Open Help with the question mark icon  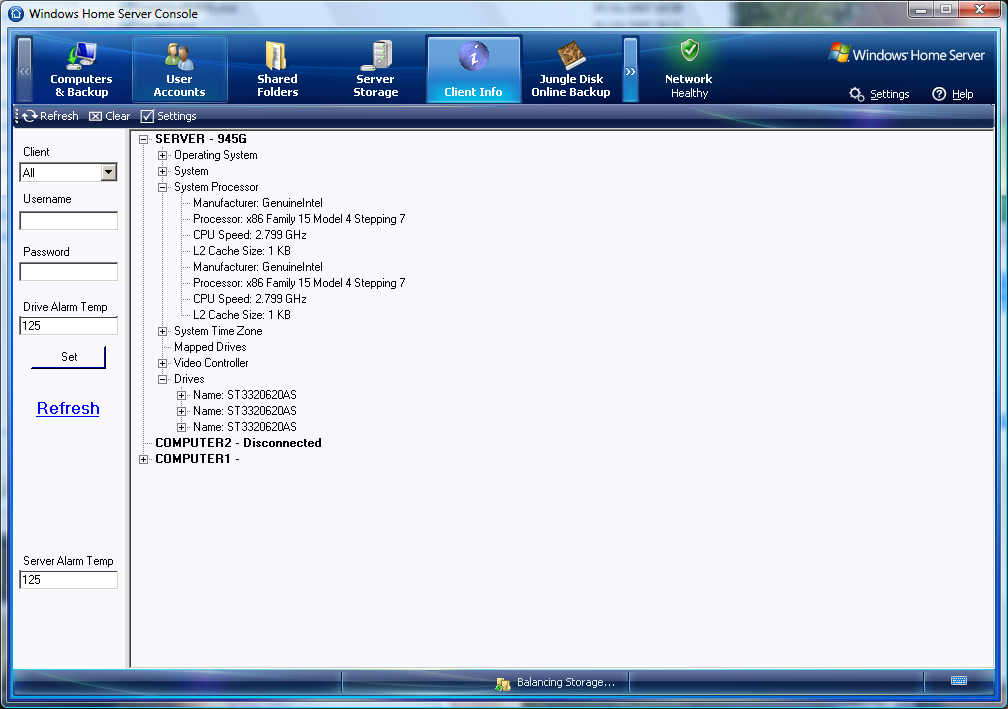(x=953, y=94)
